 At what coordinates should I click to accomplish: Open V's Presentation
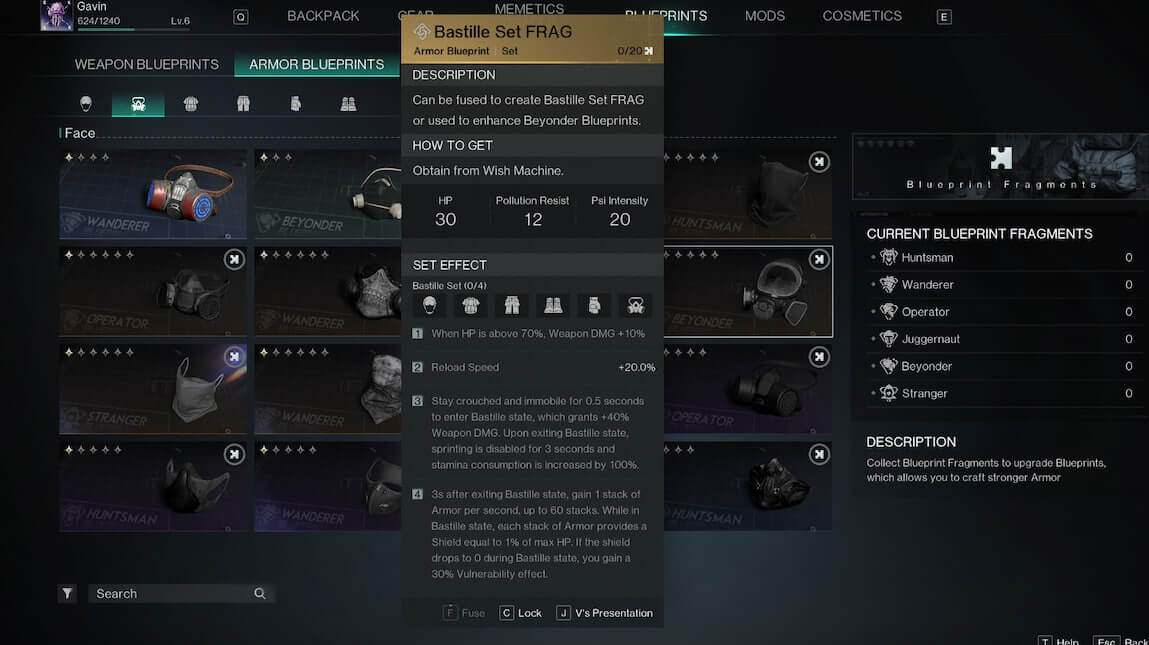click(605, 613)
